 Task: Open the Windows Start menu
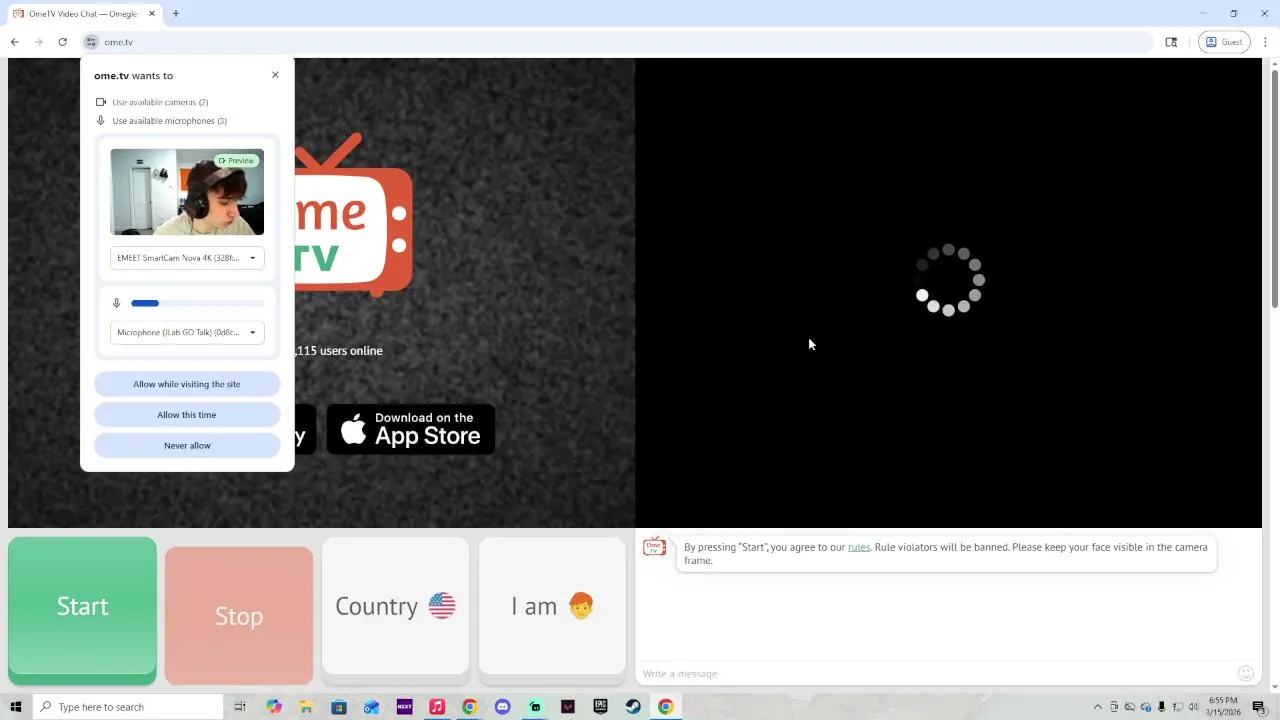click(15, 707)
